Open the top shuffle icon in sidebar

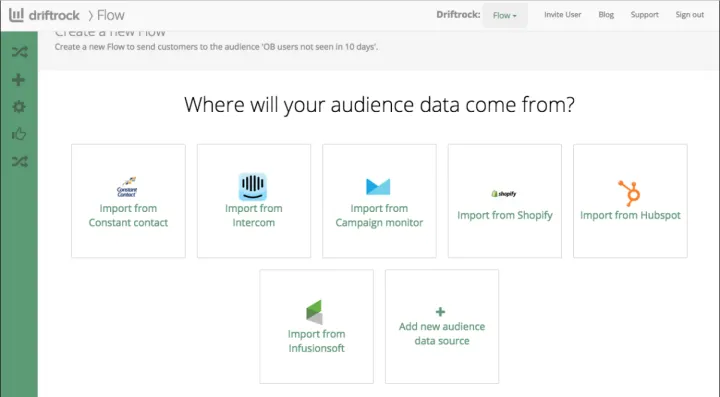click(x=20, y=52)
